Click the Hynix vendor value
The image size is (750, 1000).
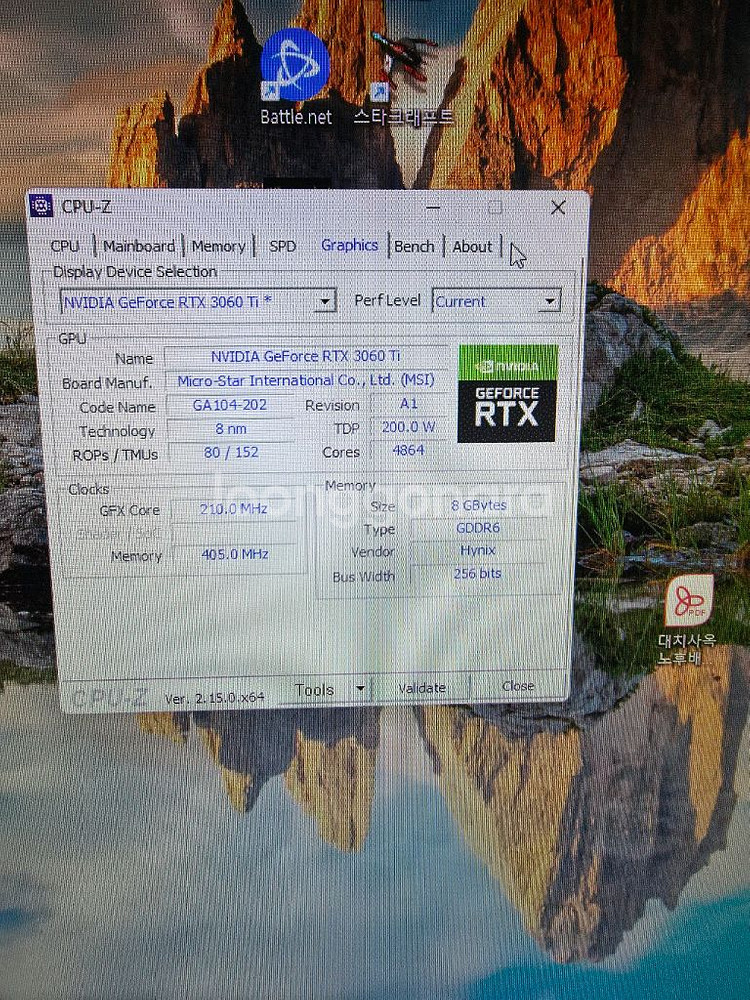click(478, 550)
